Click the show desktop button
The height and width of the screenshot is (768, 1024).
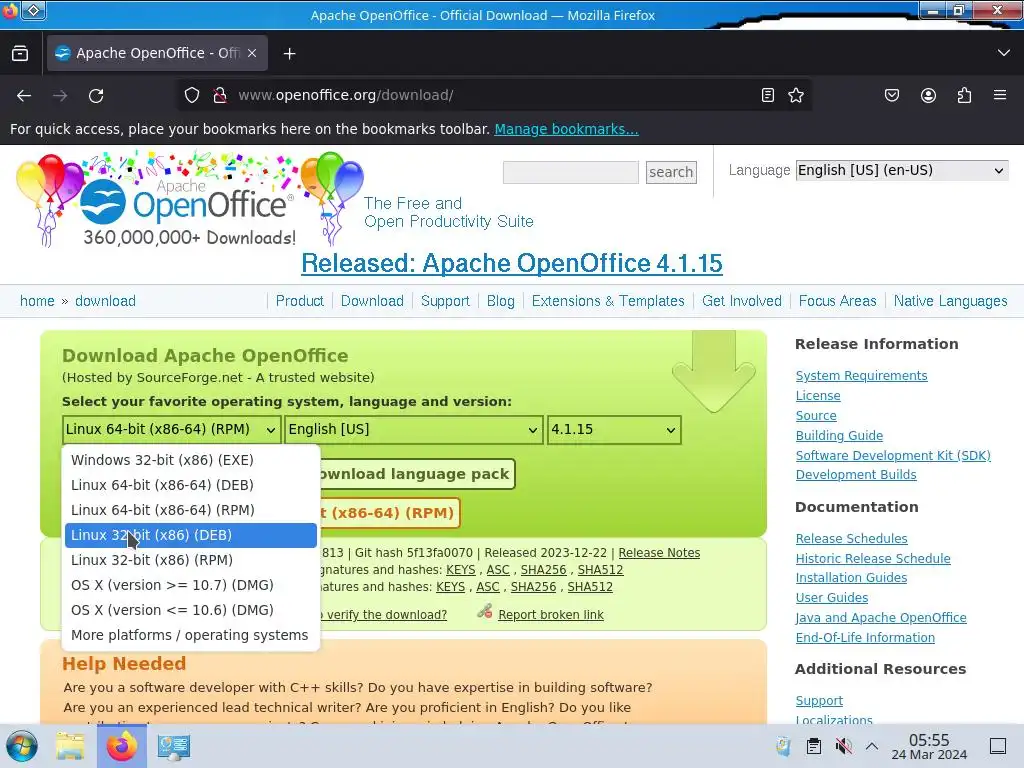[998, 746]
